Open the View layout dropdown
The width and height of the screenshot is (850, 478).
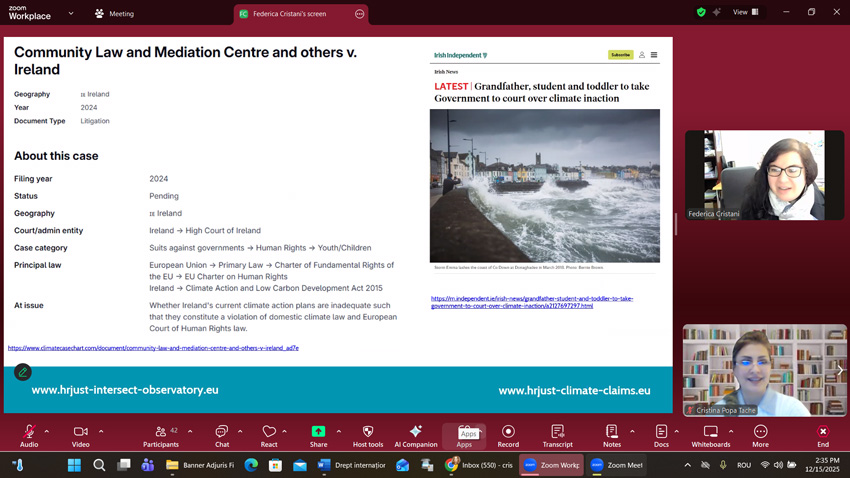(x=746, y=12)
